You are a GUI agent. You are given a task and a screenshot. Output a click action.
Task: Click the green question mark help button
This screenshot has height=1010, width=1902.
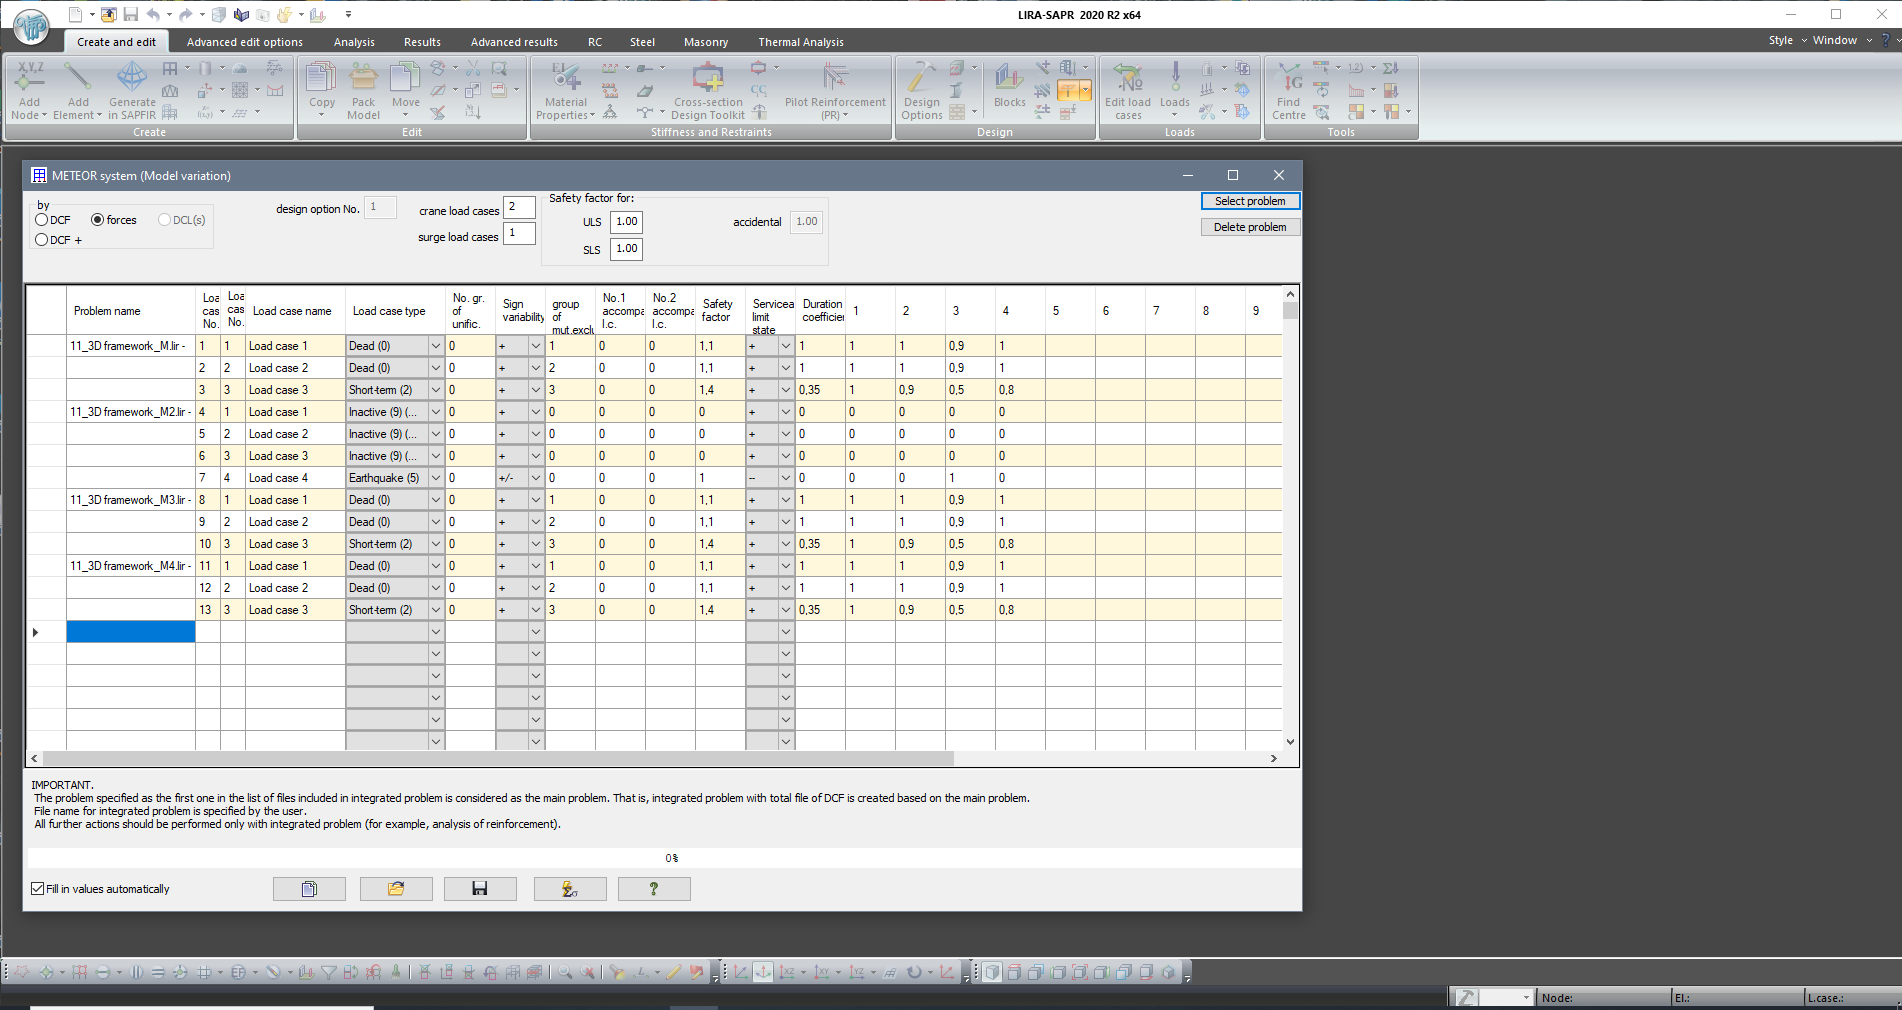(x=654, y=889)
